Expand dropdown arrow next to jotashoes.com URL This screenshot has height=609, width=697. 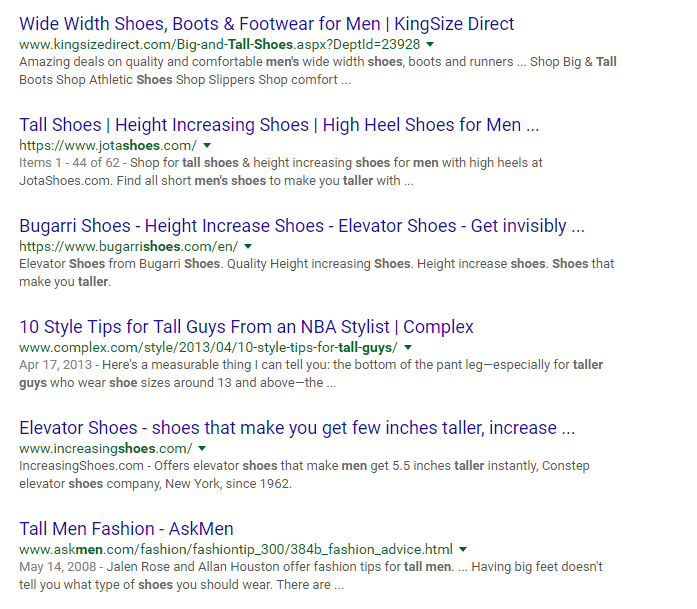point(207,145)
